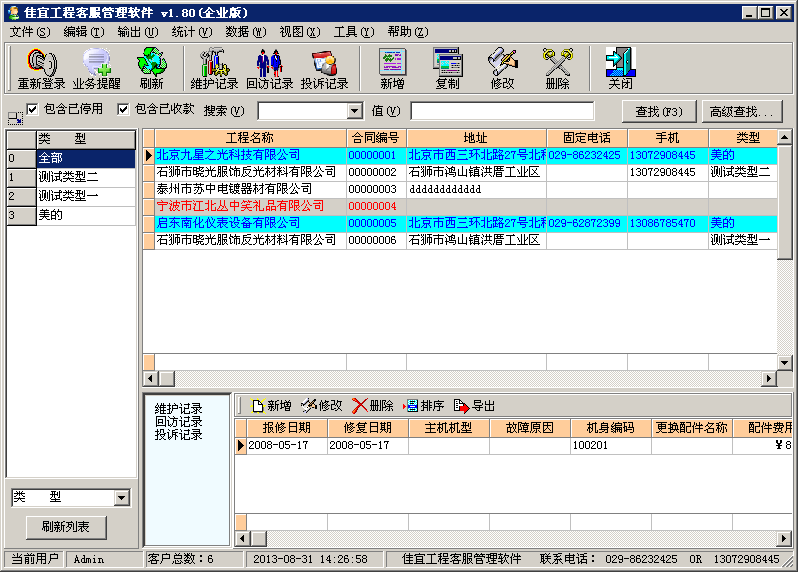Select row 启东南化仪表设备有限公司
The width and height of the screenshot is (798, 572).
click(x=460, y=223)
